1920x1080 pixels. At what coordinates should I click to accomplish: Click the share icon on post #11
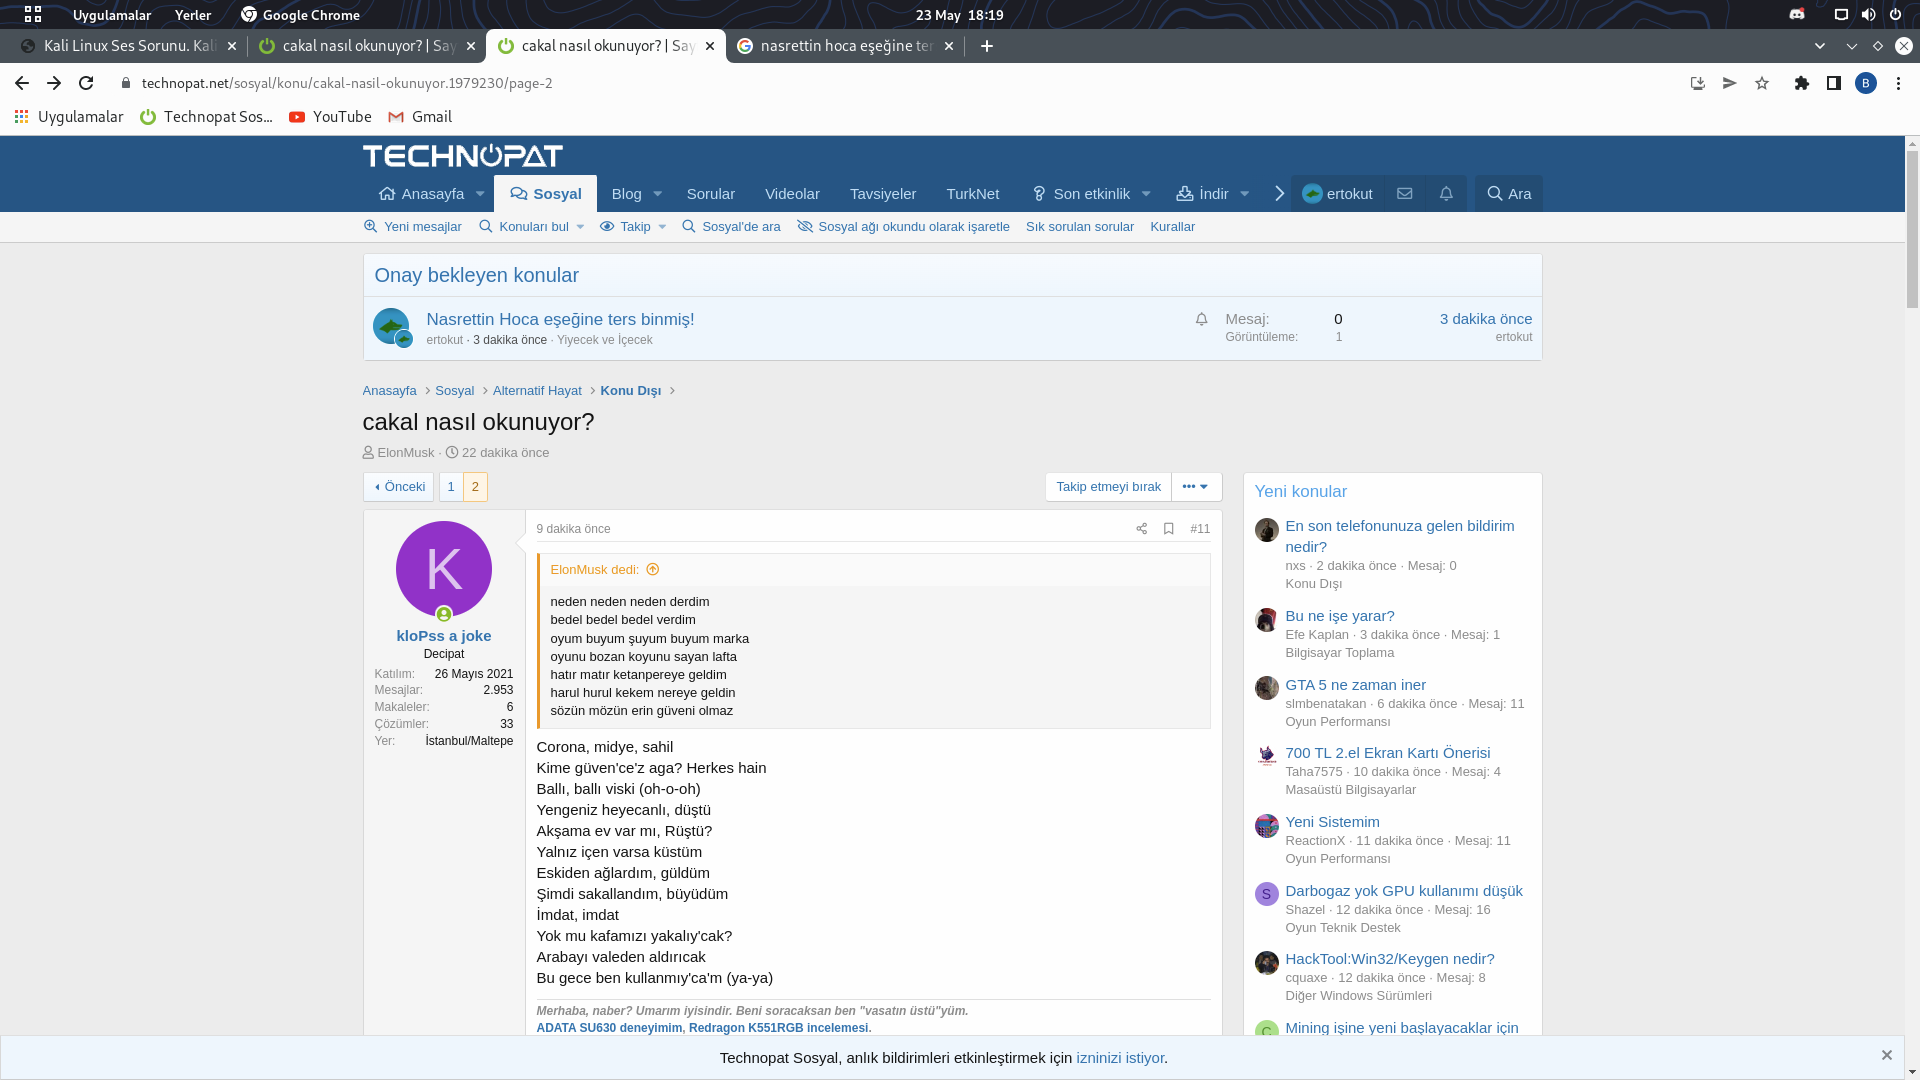pyautogui.click(x=1141, y=529)
